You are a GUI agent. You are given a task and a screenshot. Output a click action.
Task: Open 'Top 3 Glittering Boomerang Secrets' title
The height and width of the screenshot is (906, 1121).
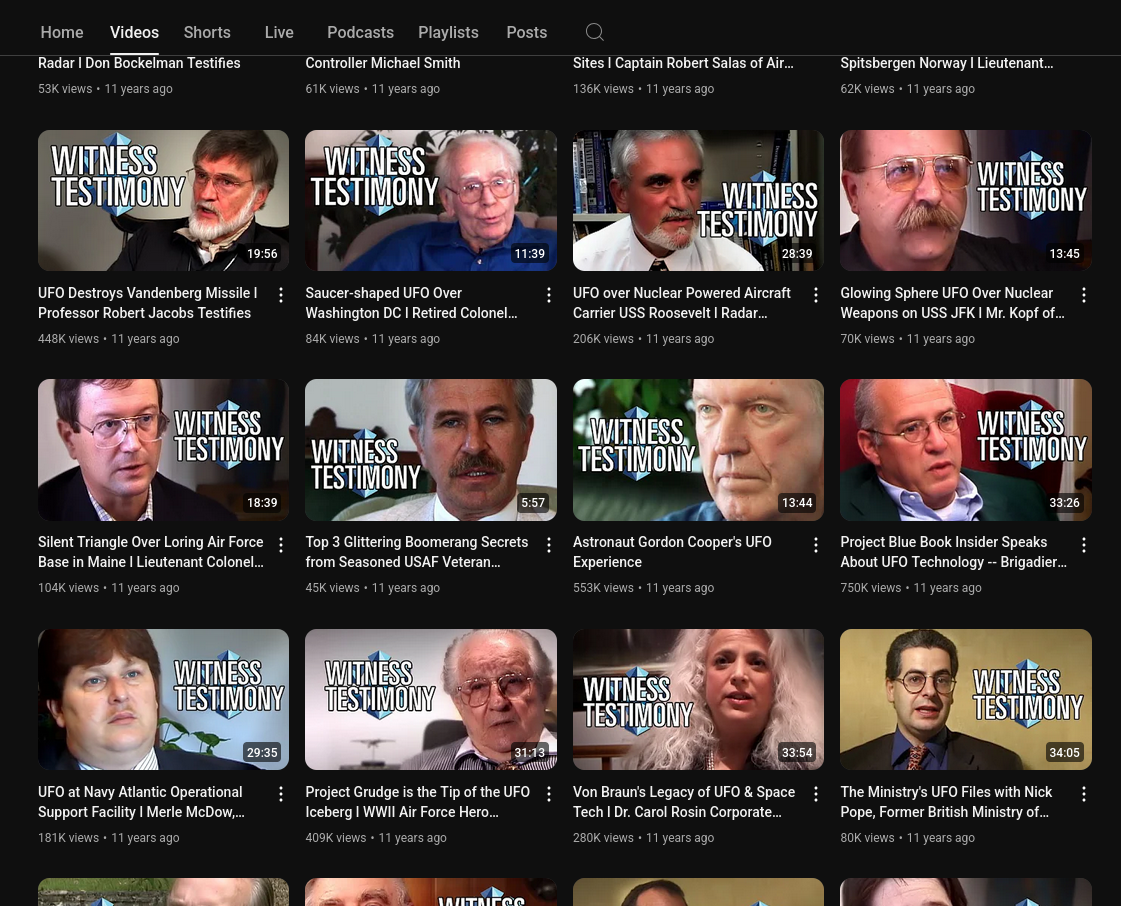(x=417, y=552)
